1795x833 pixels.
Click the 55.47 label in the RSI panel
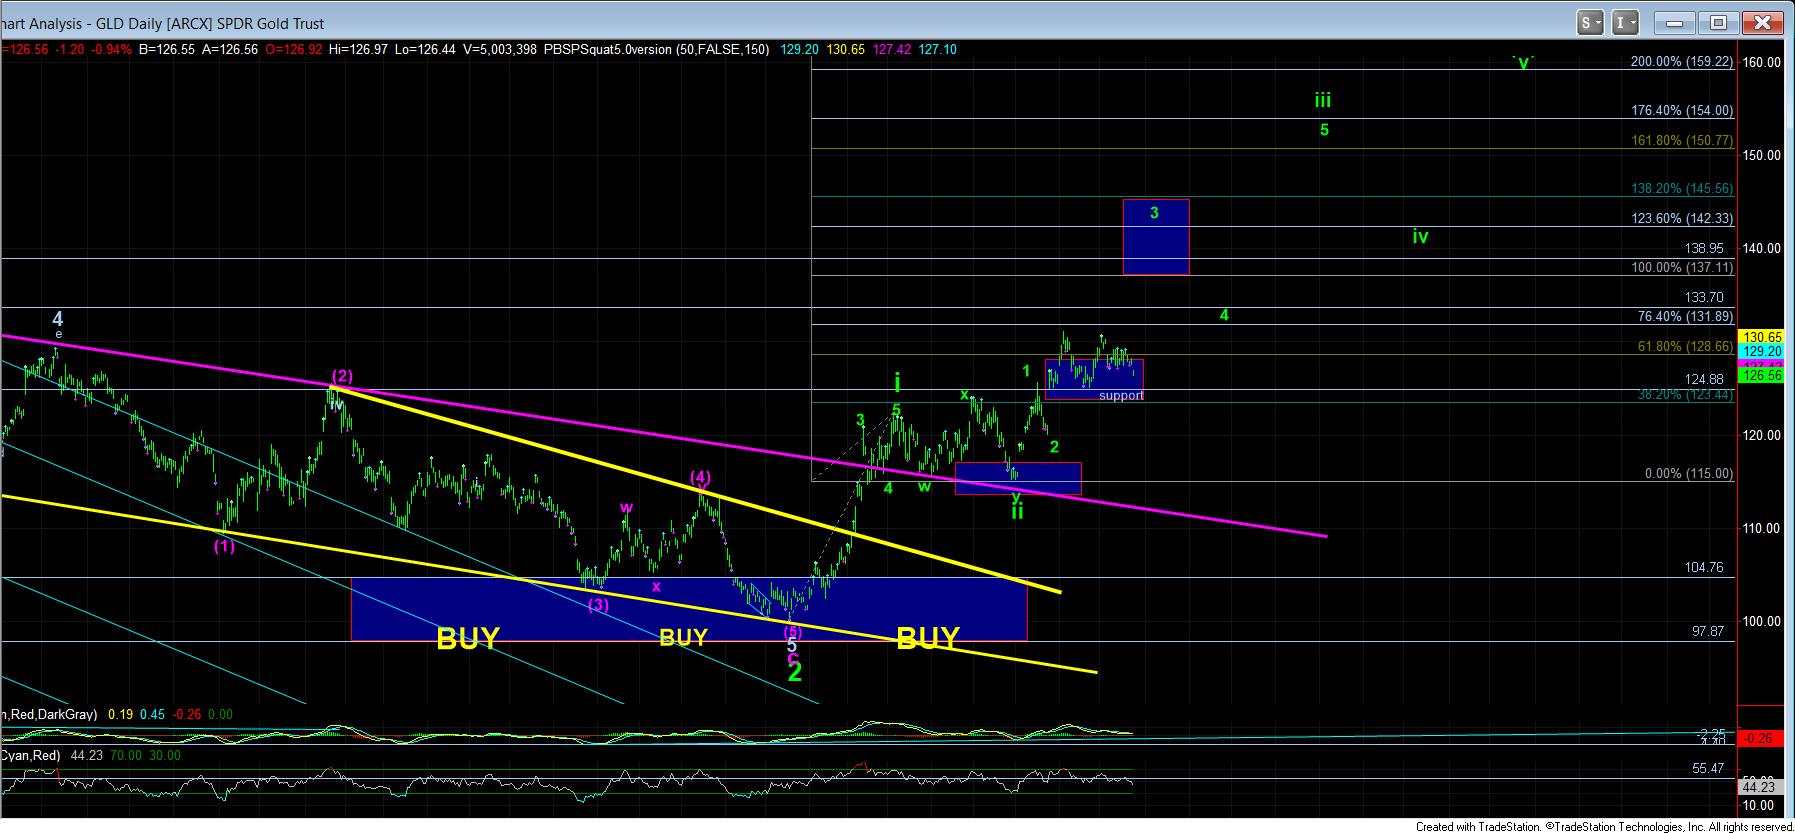[x=1708, y=768]
